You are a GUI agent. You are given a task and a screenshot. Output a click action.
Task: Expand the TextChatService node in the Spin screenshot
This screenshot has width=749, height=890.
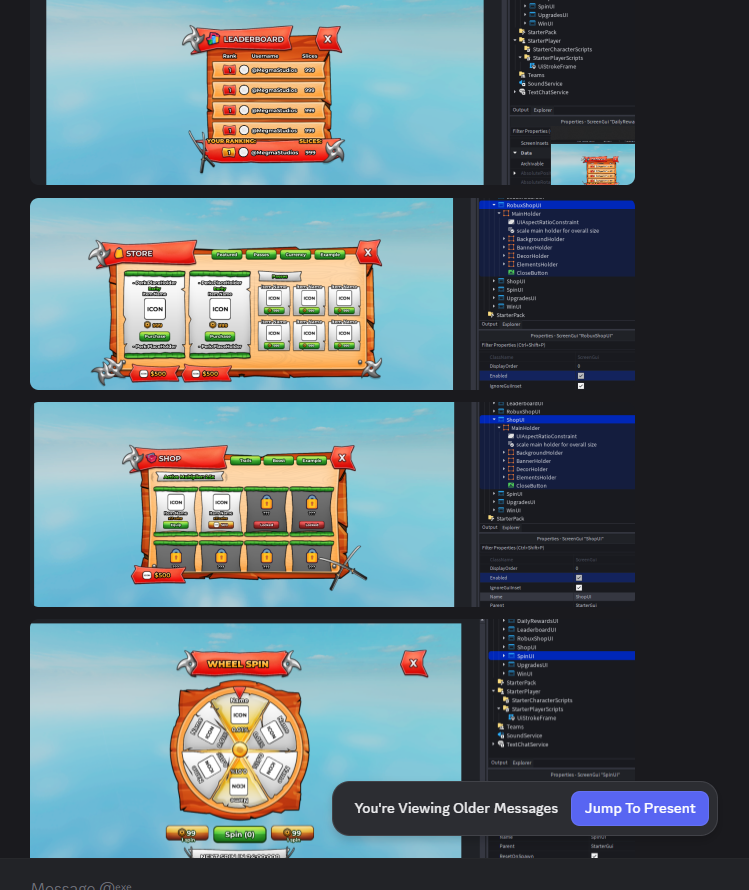tap(494, 744)
